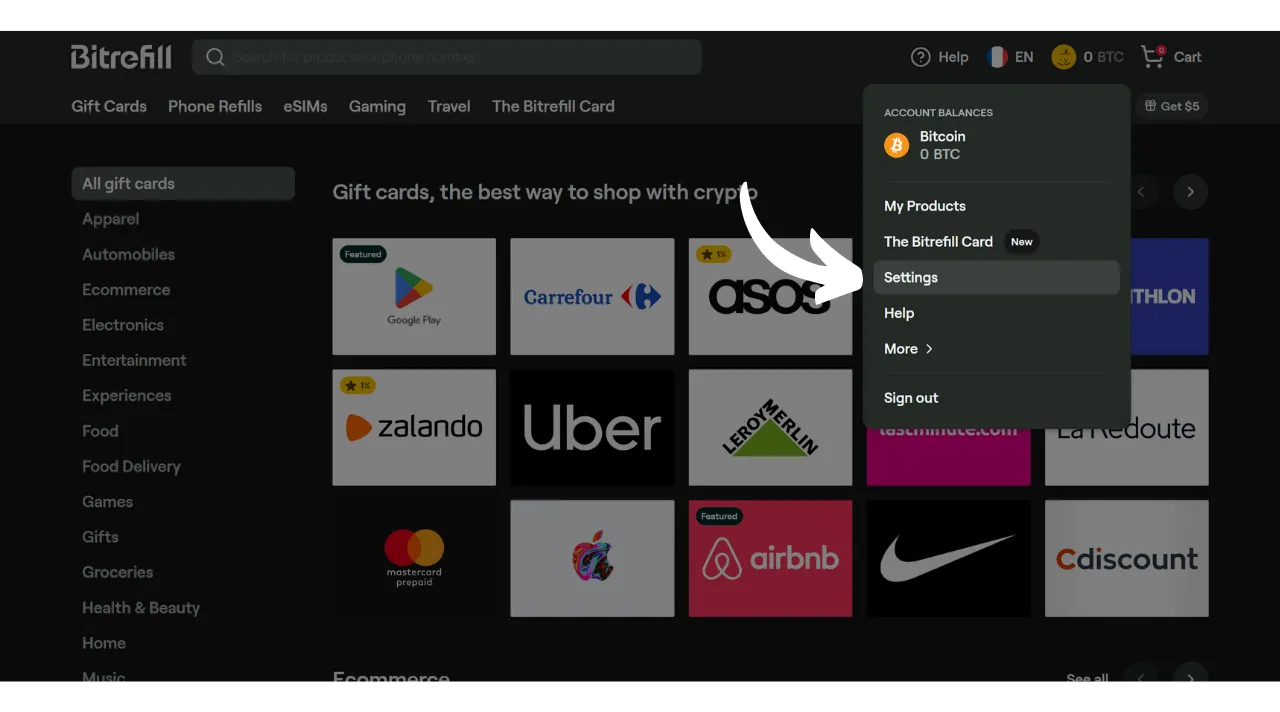Viewport: 1280px width, 712px height.
Task: Click the Get $5 gift button
Action: coord(1172,106)
